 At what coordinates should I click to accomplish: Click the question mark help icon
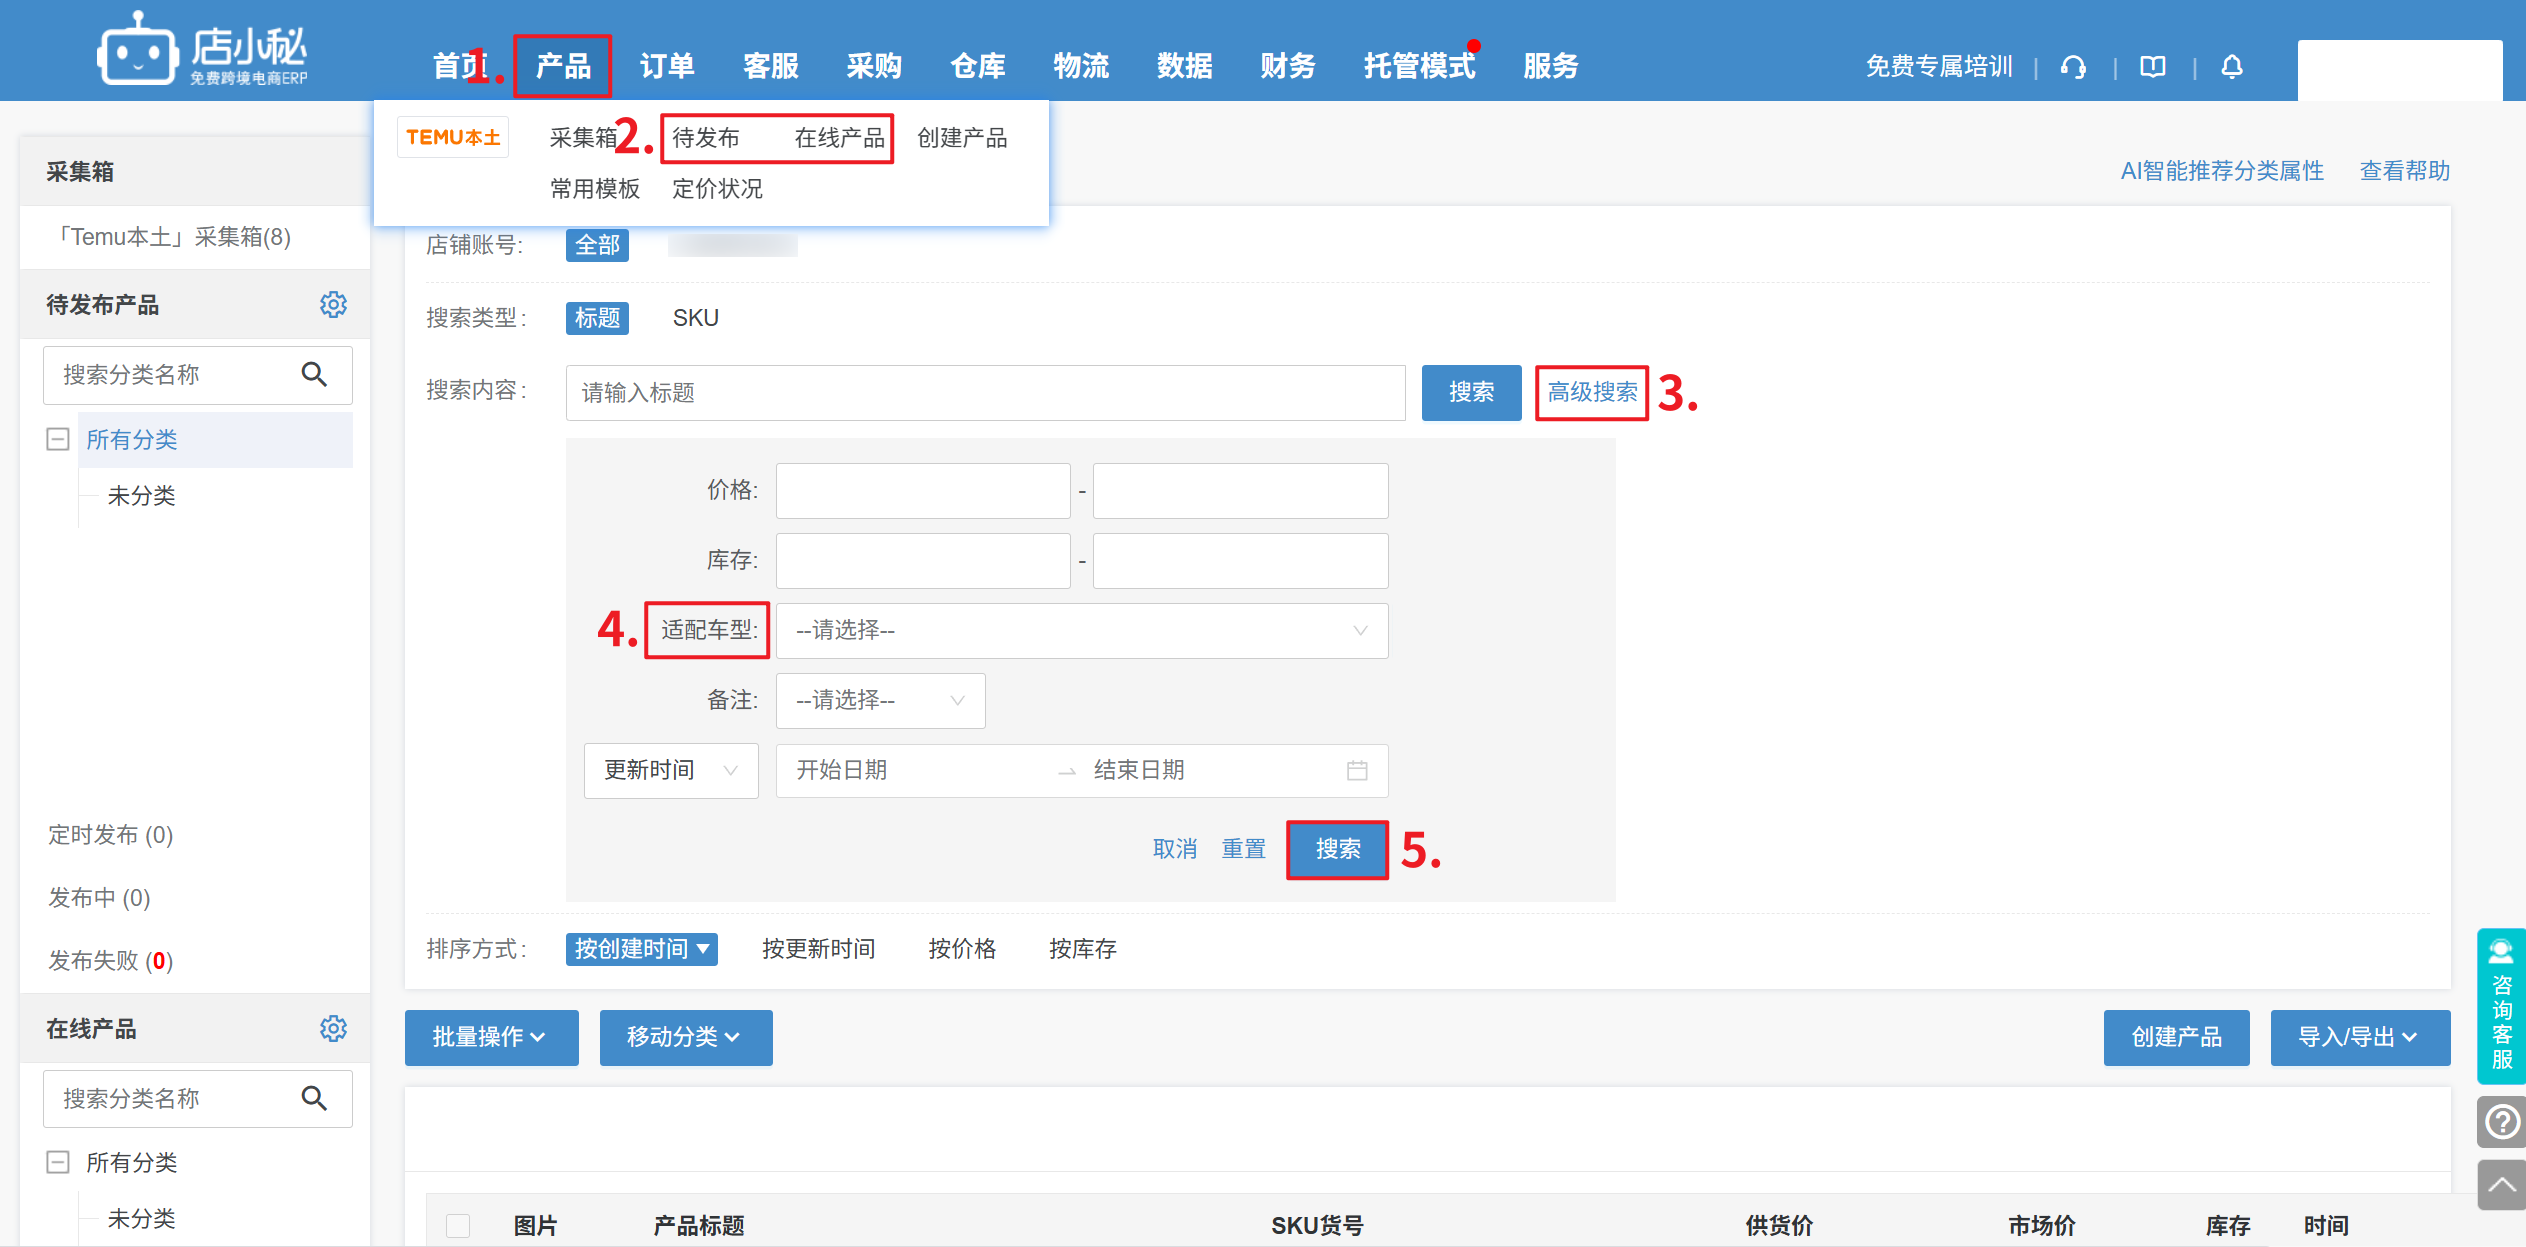pos(2501,1122)
